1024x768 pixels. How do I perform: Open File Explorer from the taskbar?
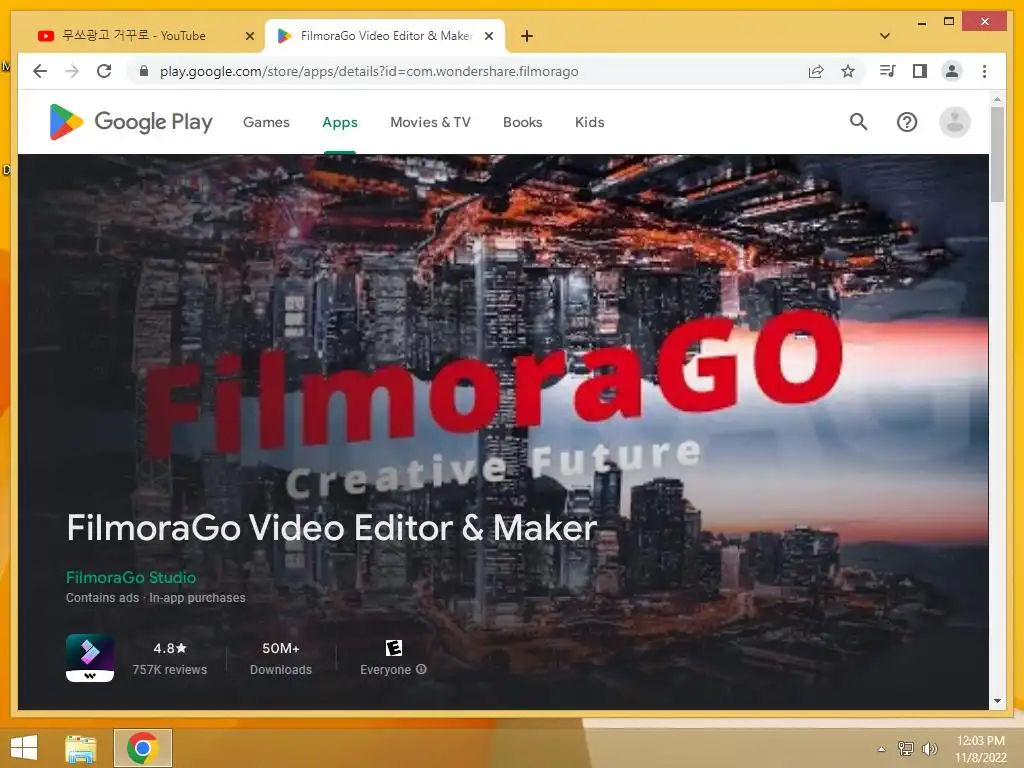(80, 748)
